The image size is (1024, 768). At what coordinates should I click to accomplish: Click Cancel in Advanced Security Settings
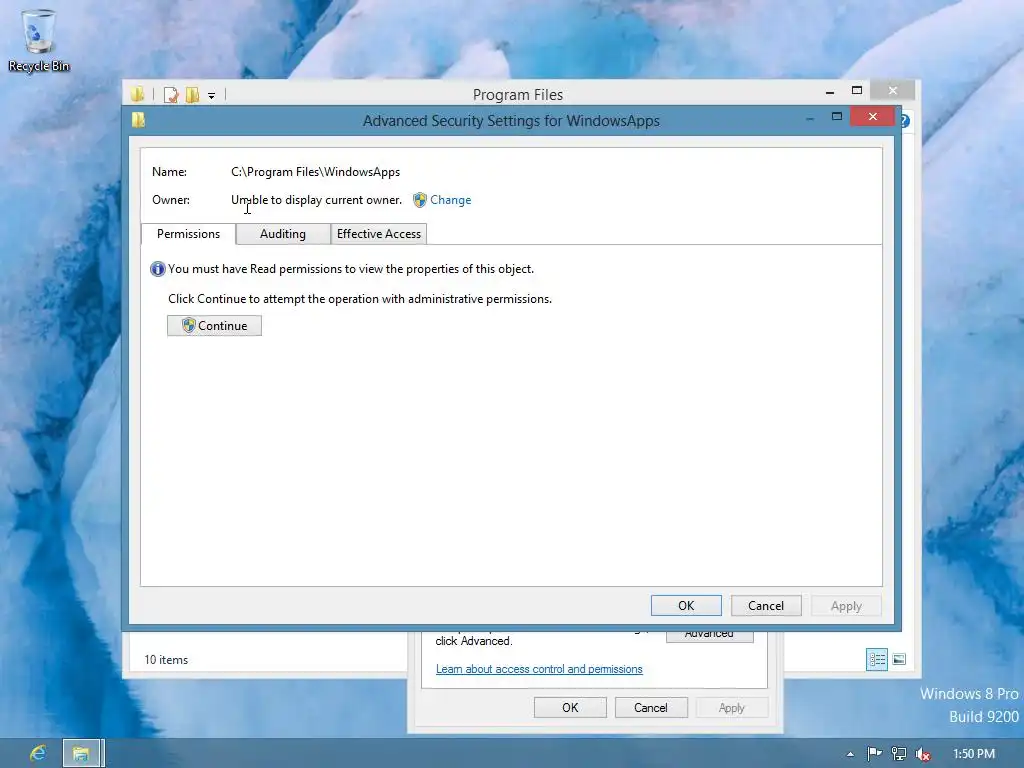pos(766,605)
